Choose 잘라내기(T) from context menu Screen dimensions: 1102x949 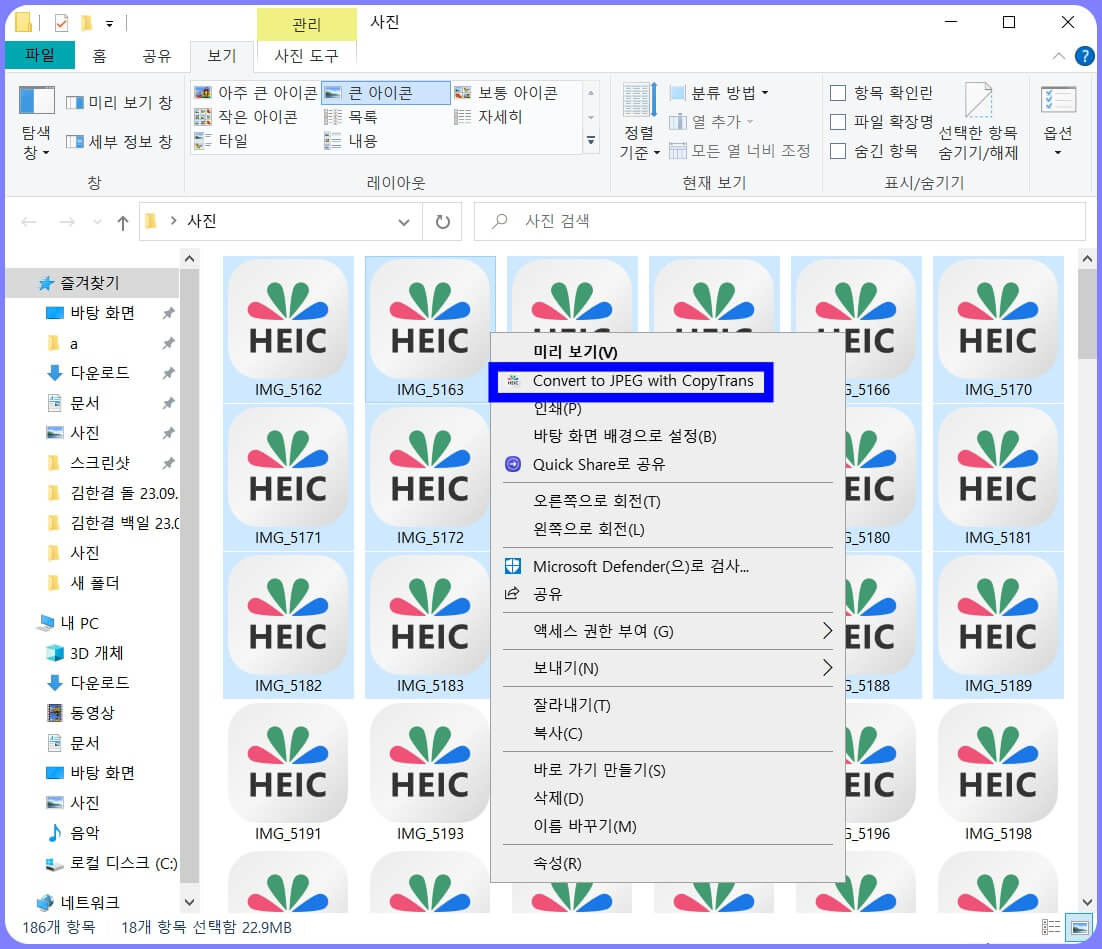coord(572,705)
